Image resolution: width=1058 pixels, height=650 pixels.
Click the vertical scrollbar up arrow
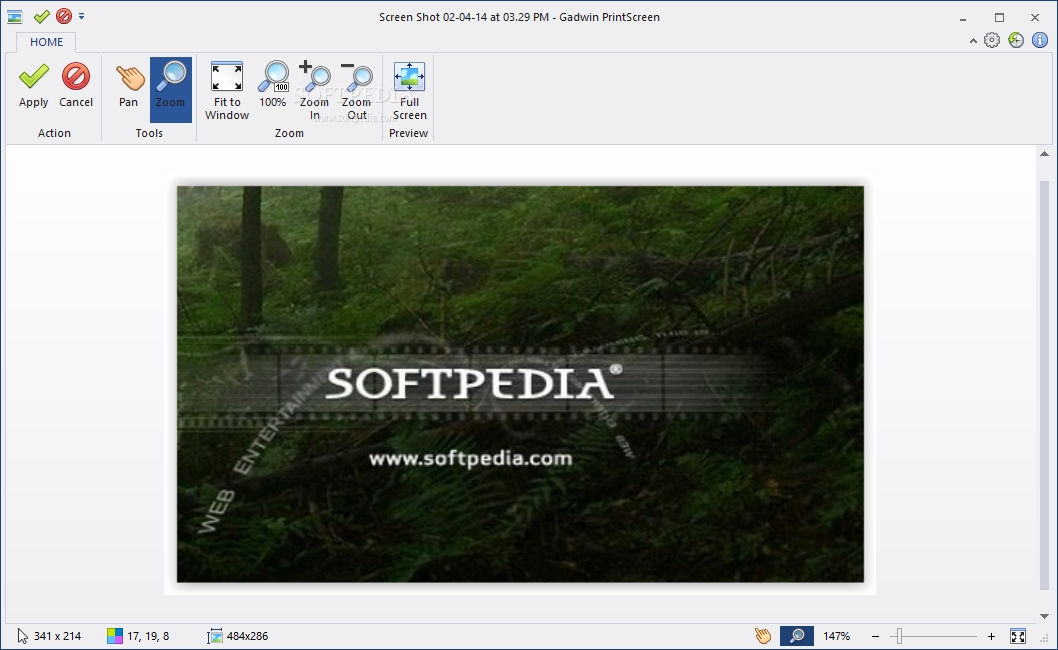[1044, 154]
